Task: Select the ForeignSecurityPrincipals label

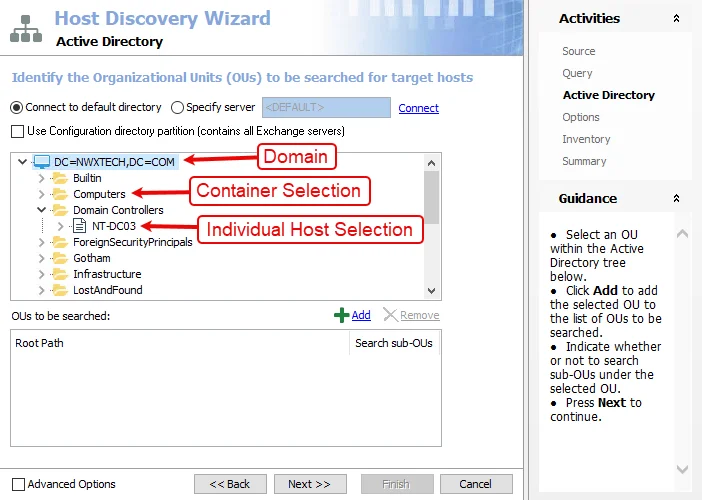Action: tap(133, 242)
